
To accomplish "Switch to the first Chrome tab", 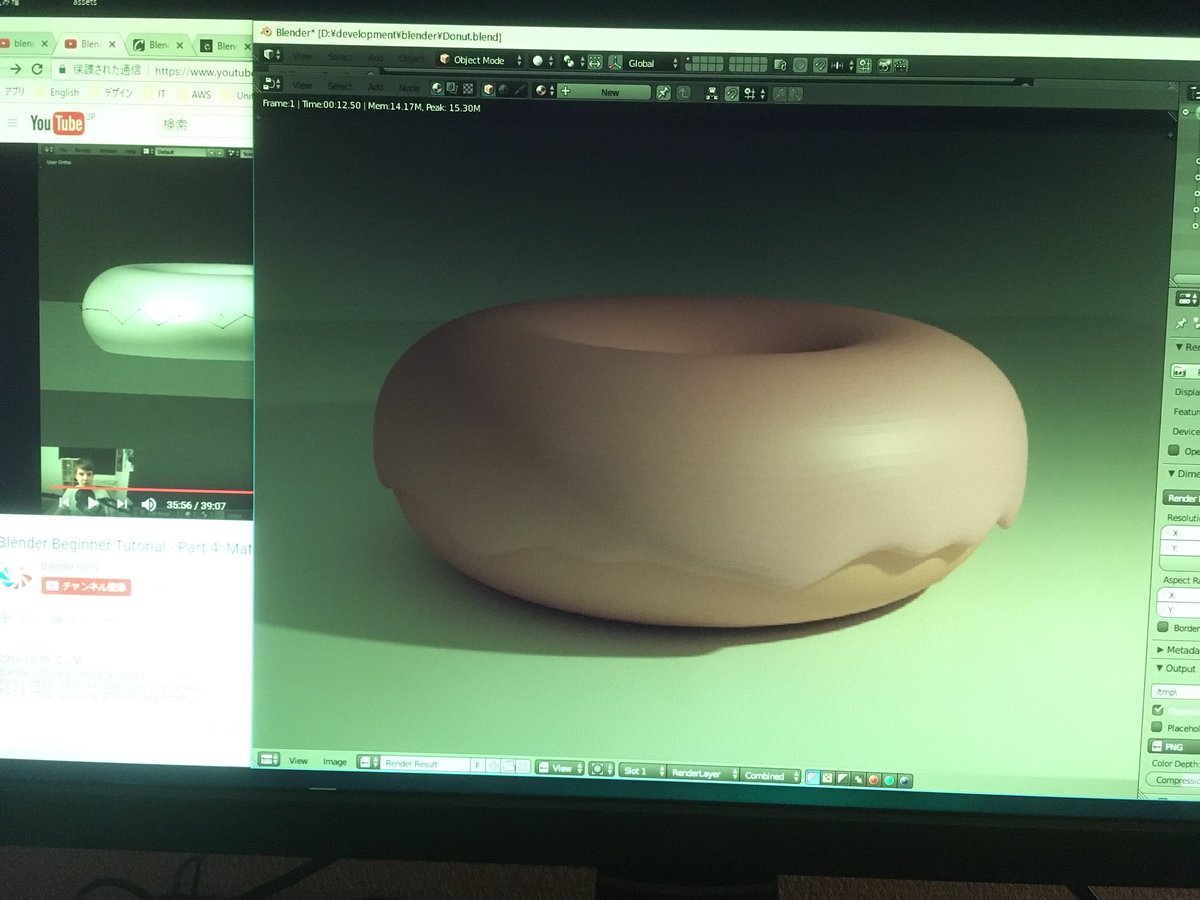I will pos(23,43).
